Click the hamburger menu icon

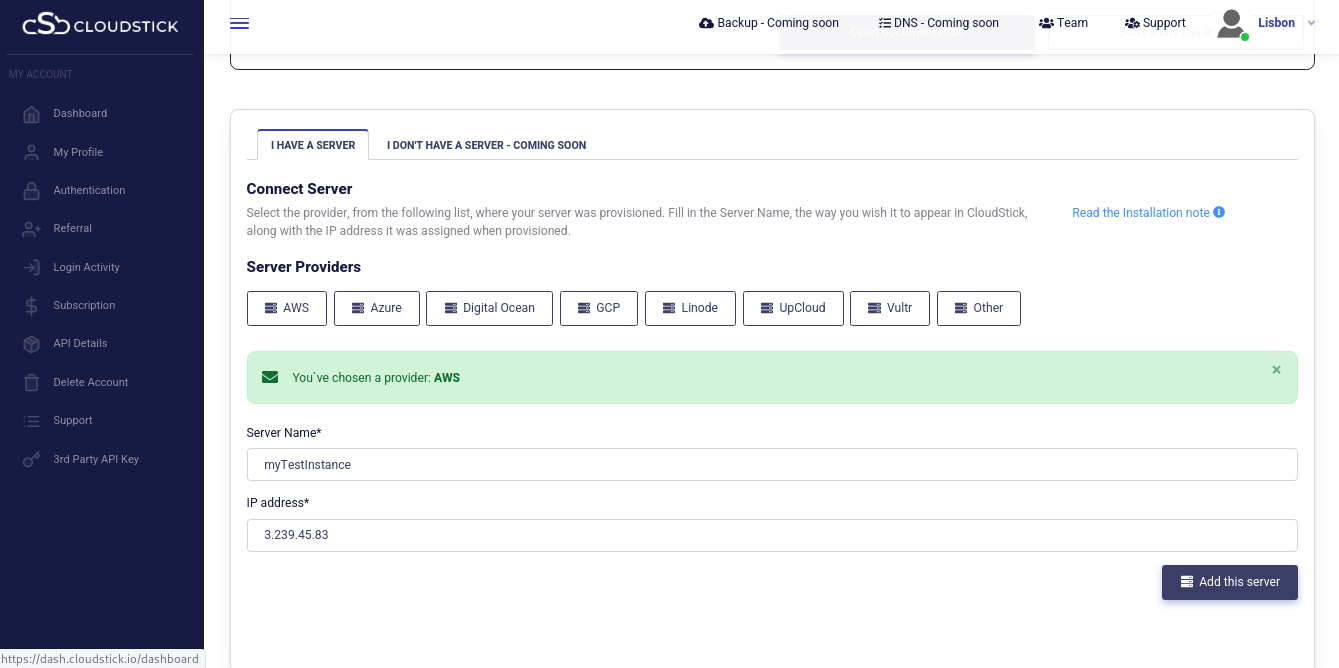coord(239,24)
